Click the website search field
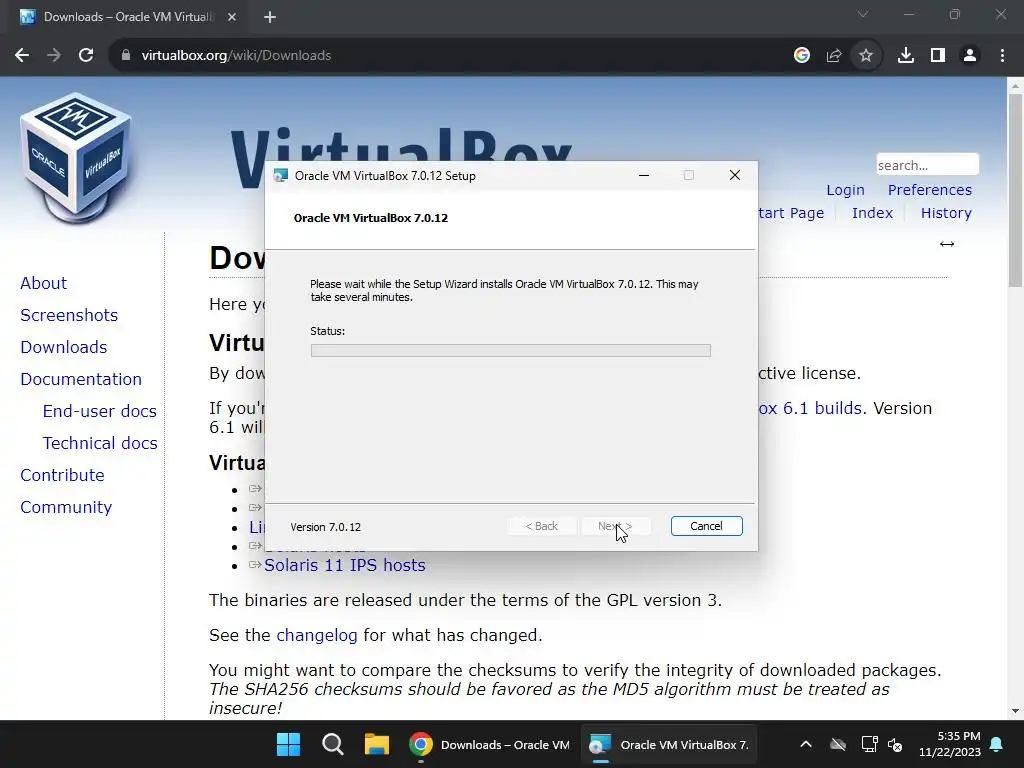The height and width of the screenshot is (768, 1024). click(x=927, y=165)
